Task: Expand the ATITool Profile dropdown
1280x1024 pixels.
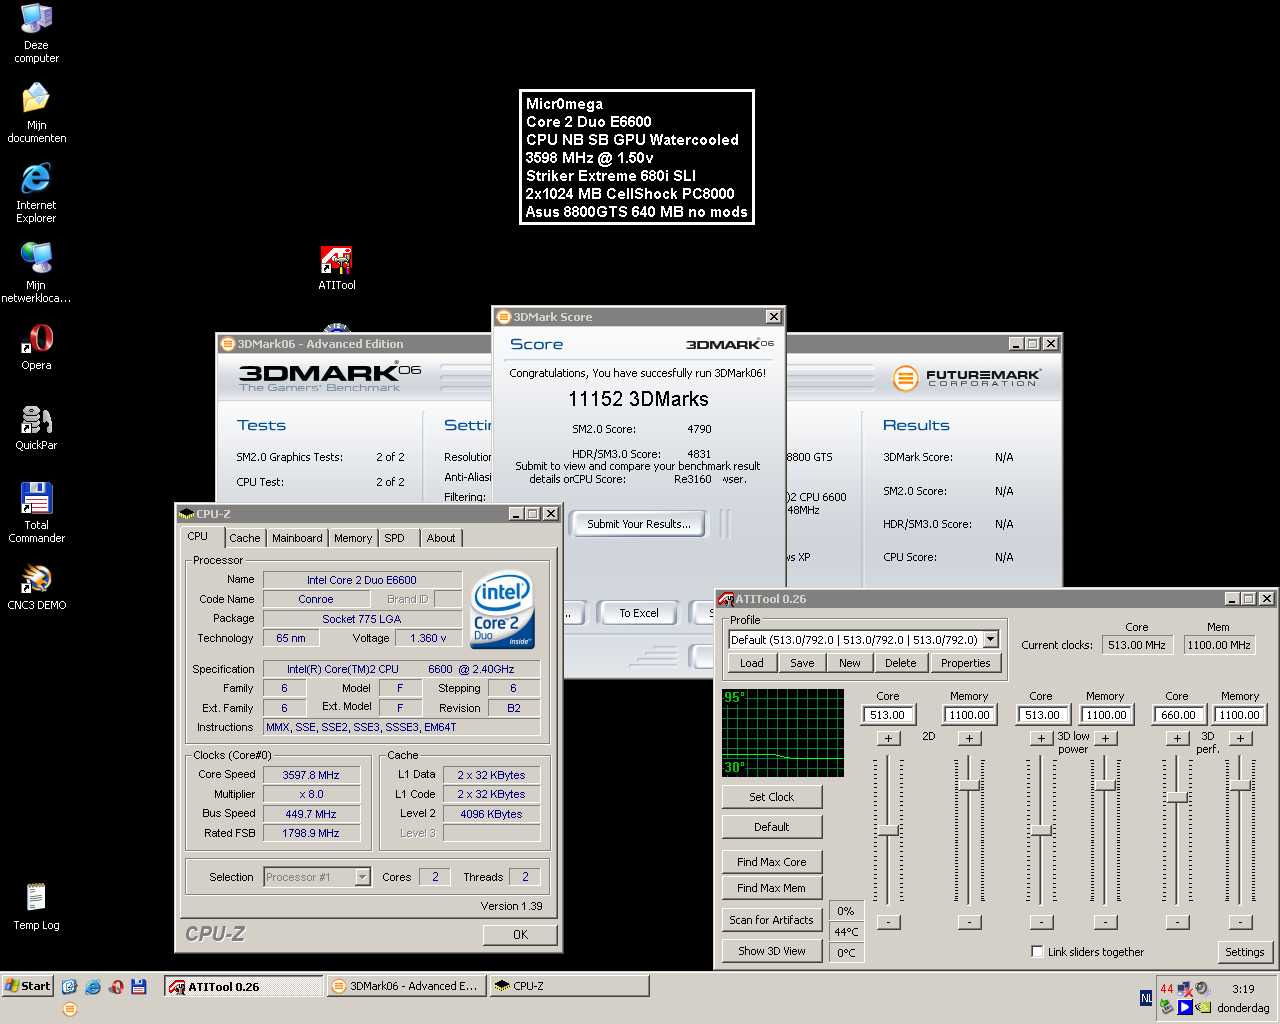Action: click(991, 639)
